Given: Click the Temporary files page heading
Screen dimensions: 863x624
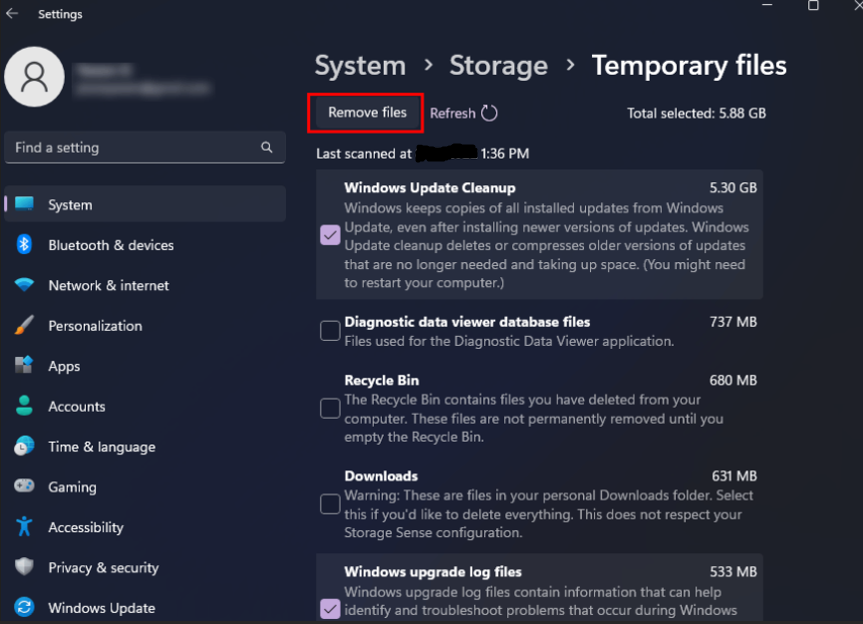Looking at the screenshot, I should (x=689, y=65).
